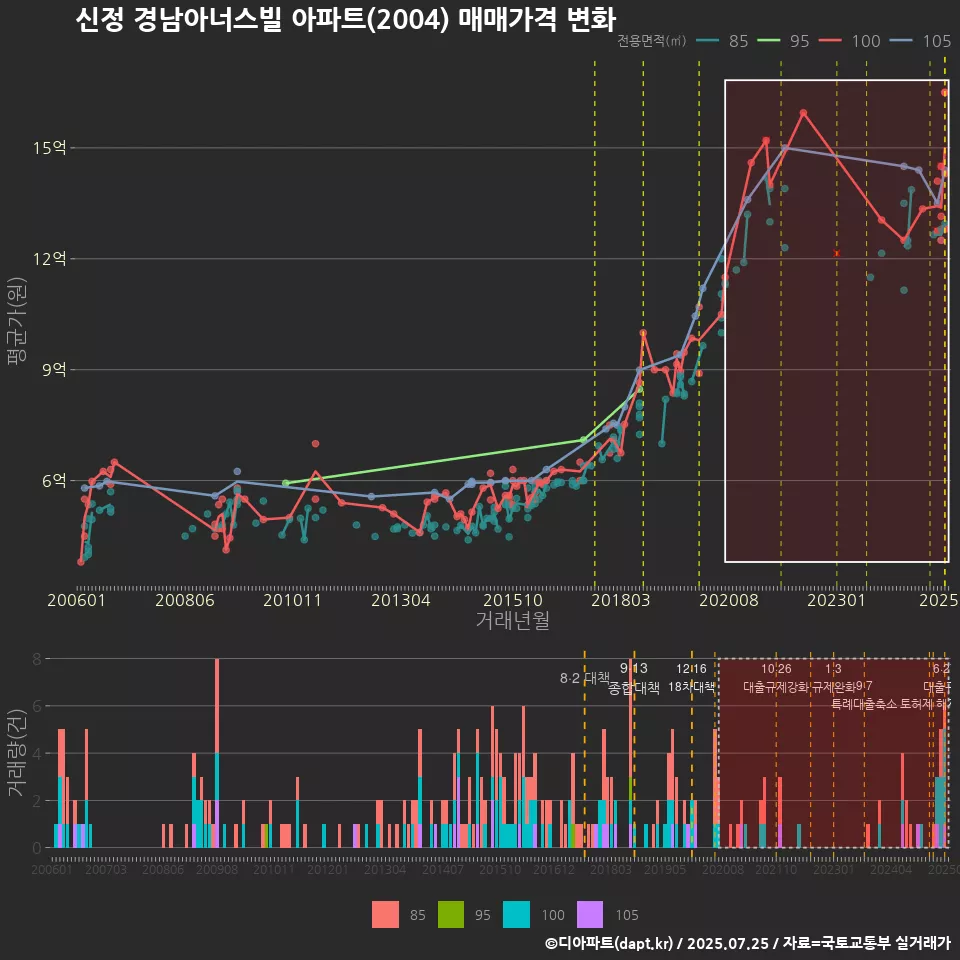The image size is (960, 960).
Task: Click the '201011' price chart x-axis label
Action: point(293,600)
